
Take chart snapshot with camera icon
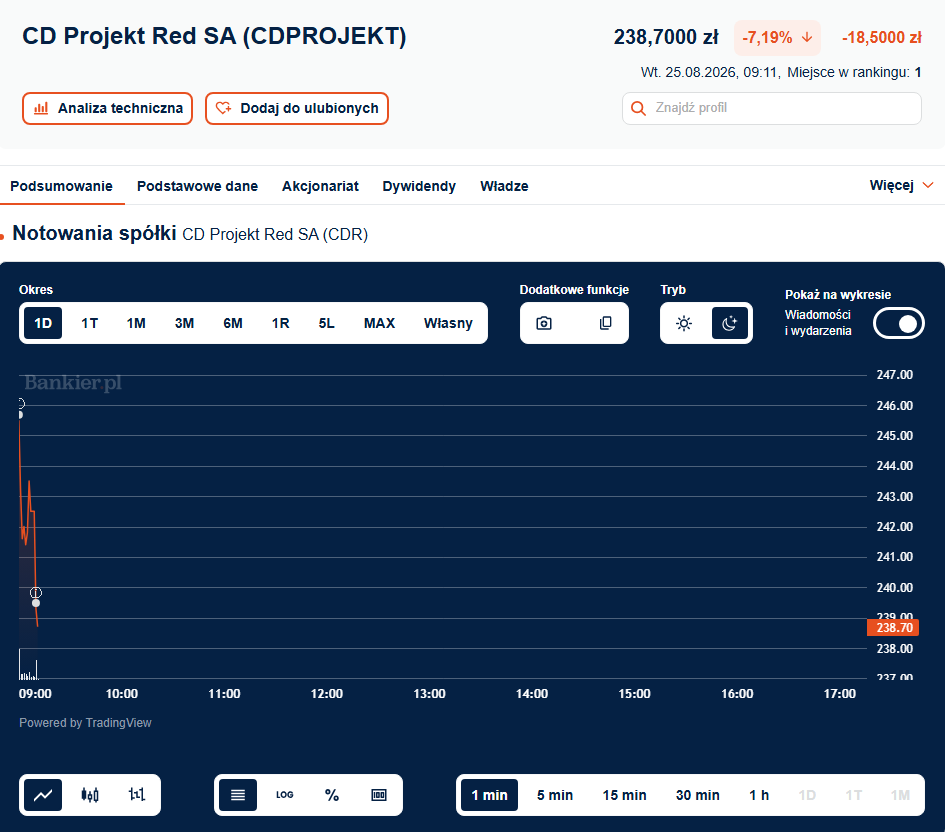[544, 323]
